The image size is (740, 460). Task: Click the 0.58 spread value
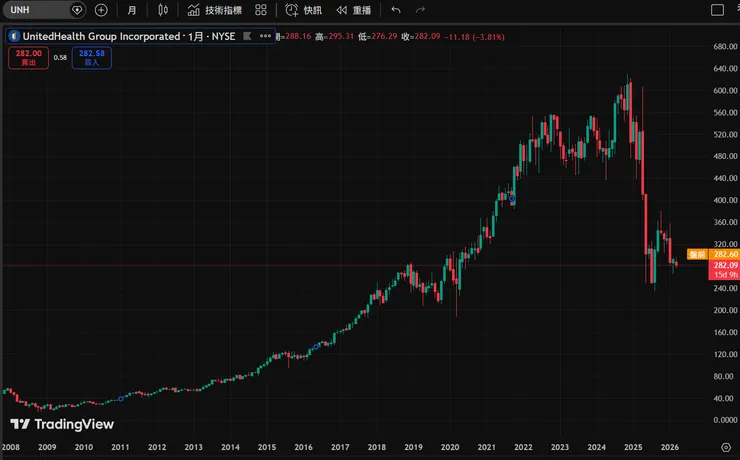60,58
